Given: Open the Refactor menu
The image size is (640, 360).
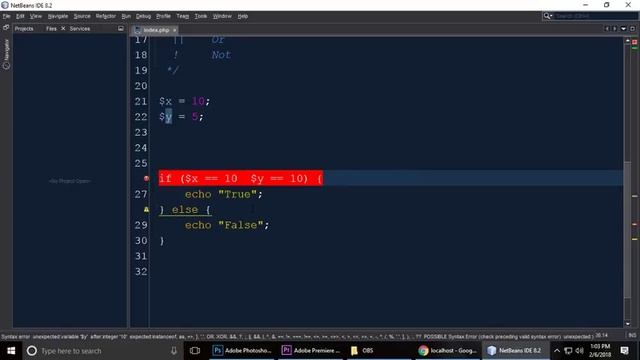Looking at the screenshot, I should pos(106,16).
